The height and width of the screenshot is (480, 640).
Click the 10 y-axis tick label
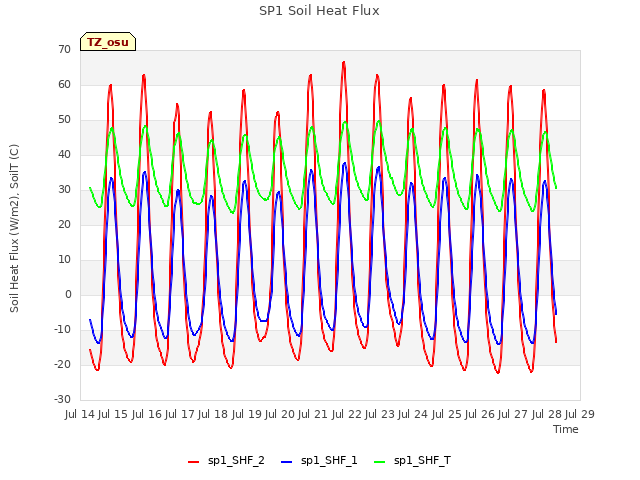coord(64,260)
